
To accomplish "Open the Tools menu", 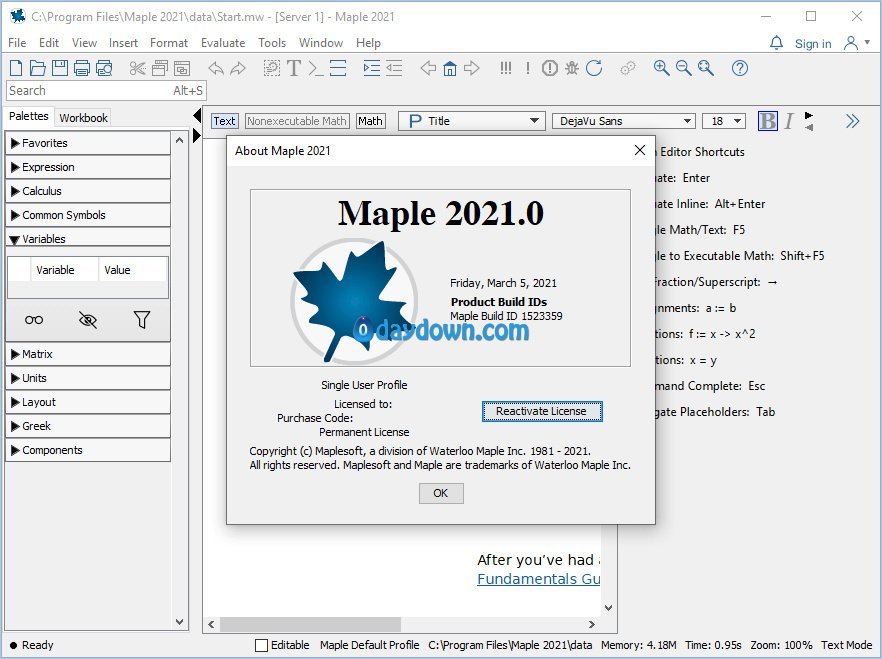I will pos(272,43).
